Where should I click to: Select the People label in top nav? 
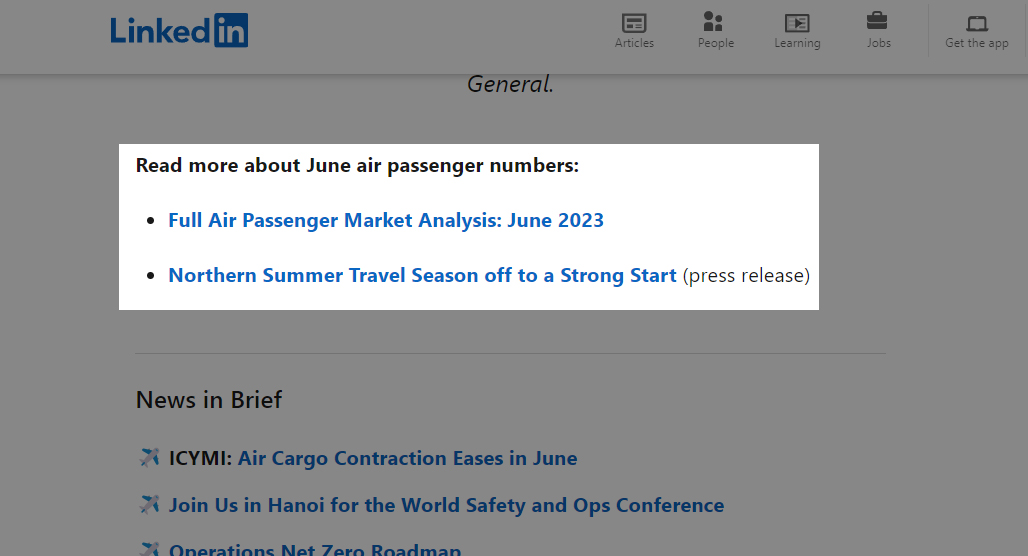716,43
